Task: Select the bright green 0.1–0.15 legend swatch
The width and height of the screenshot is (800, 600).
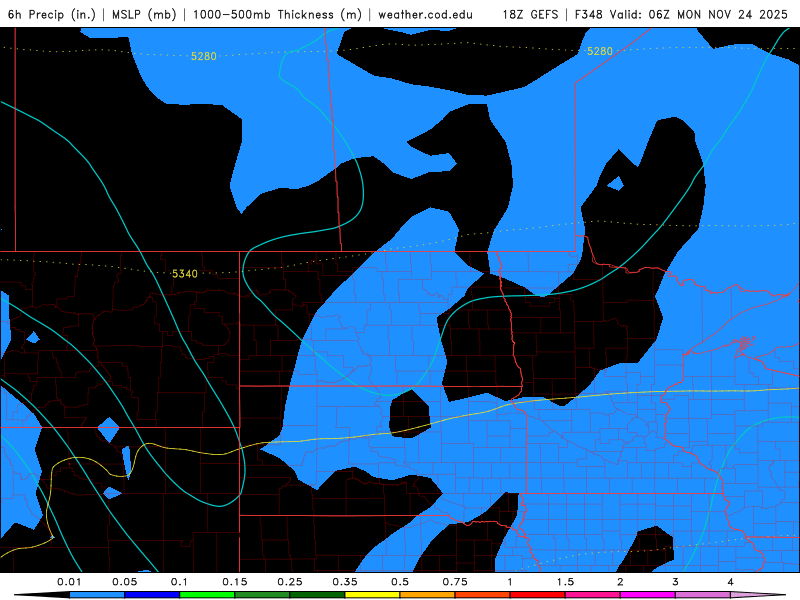Action: (x=207, y=595)
